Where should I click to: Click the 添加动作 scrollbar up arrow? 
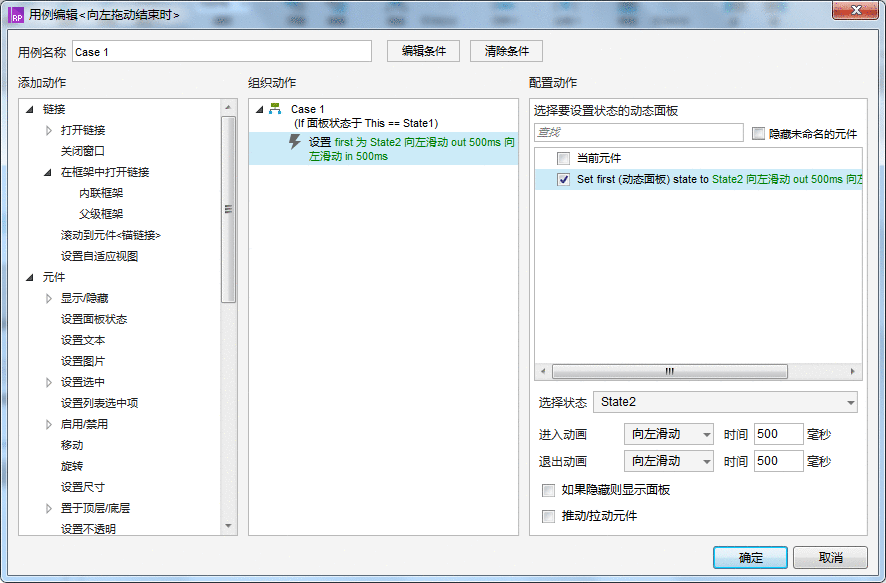(x=228, y=107)
